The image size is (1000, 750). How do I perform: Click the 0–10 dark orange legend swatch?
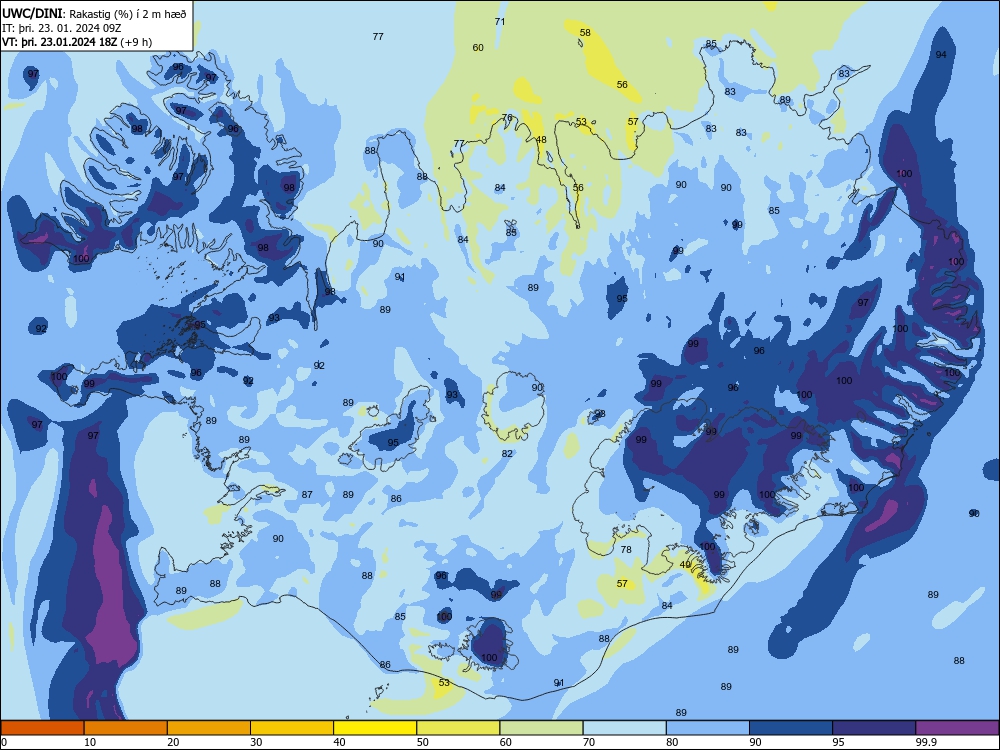click(x=42, y=728)
